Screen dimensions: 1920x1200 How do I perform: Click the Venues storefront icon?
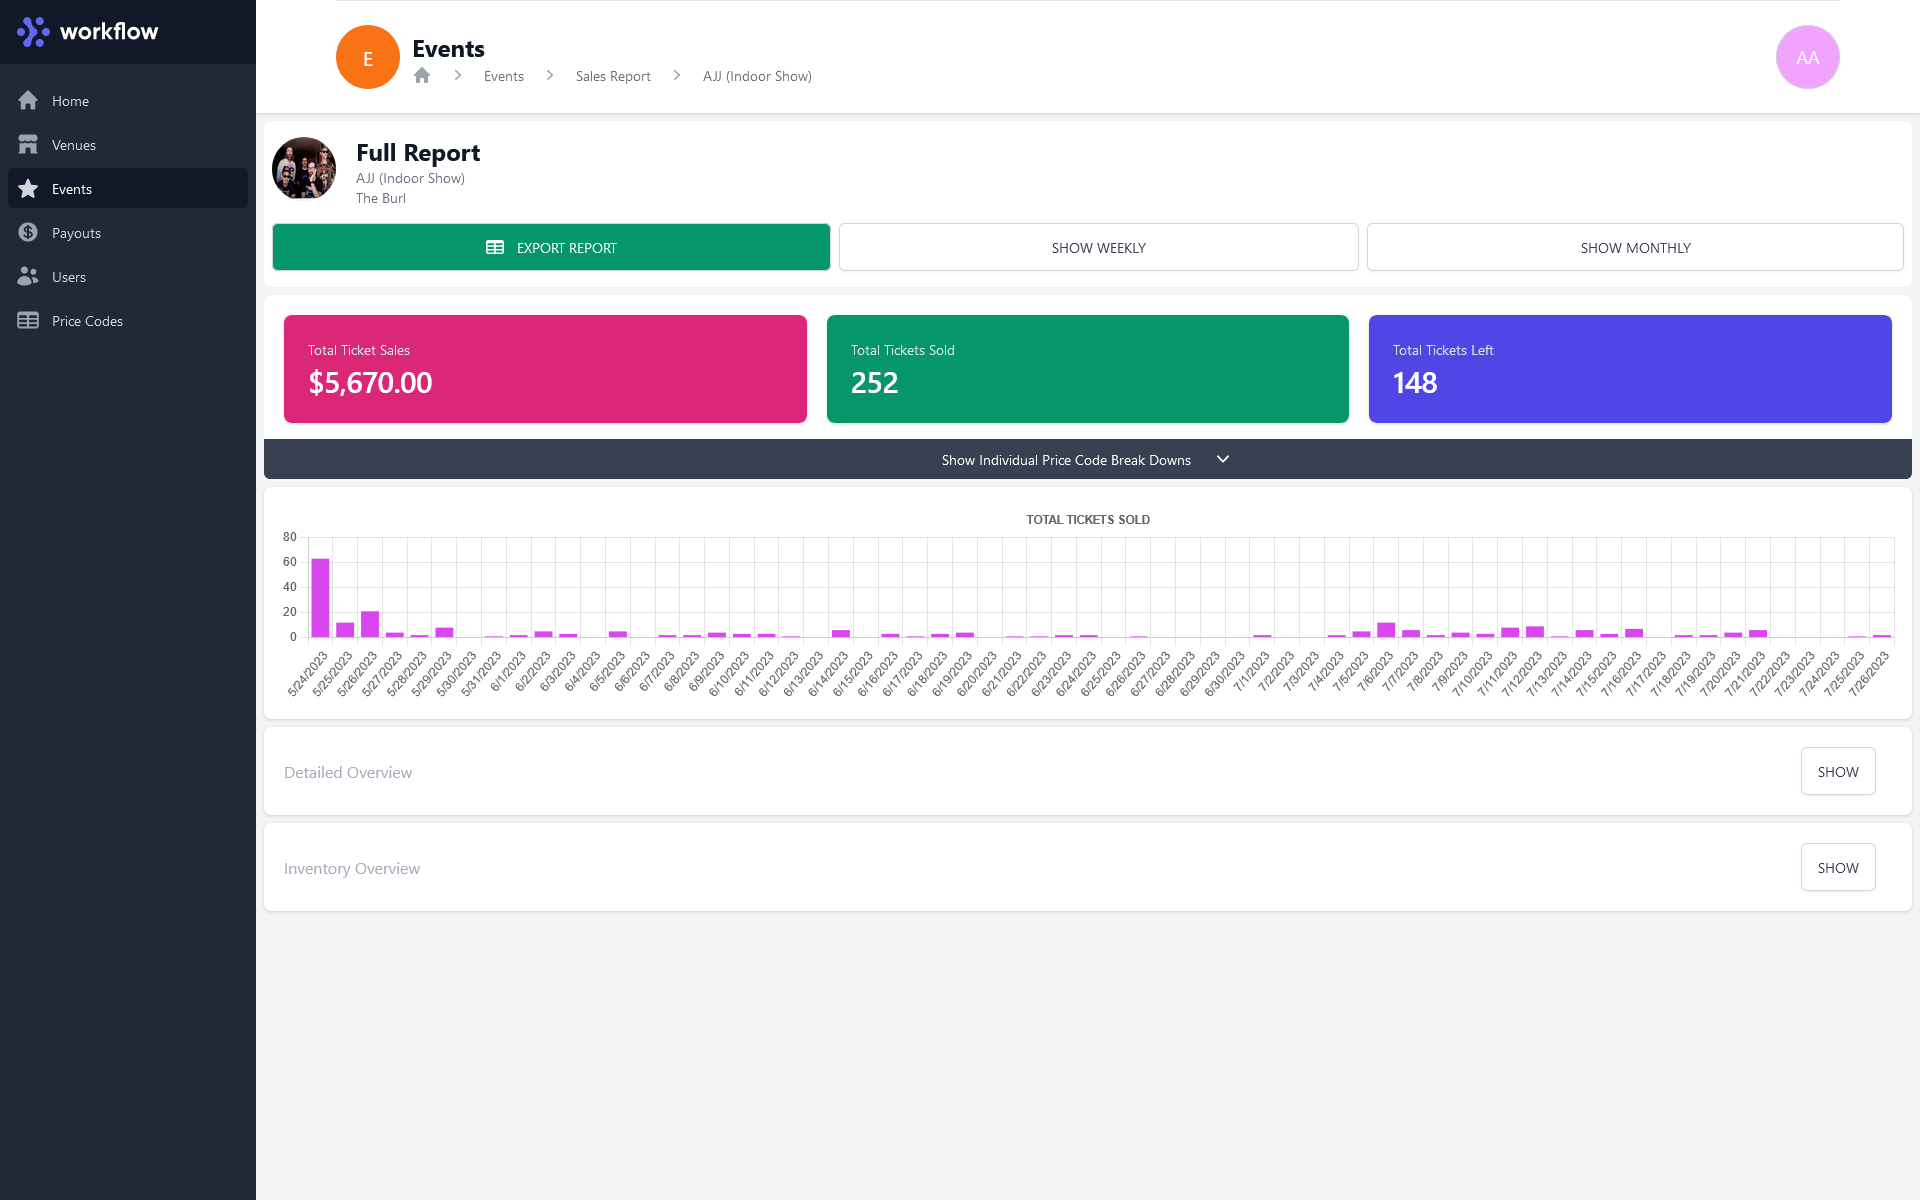coord(28,145)
